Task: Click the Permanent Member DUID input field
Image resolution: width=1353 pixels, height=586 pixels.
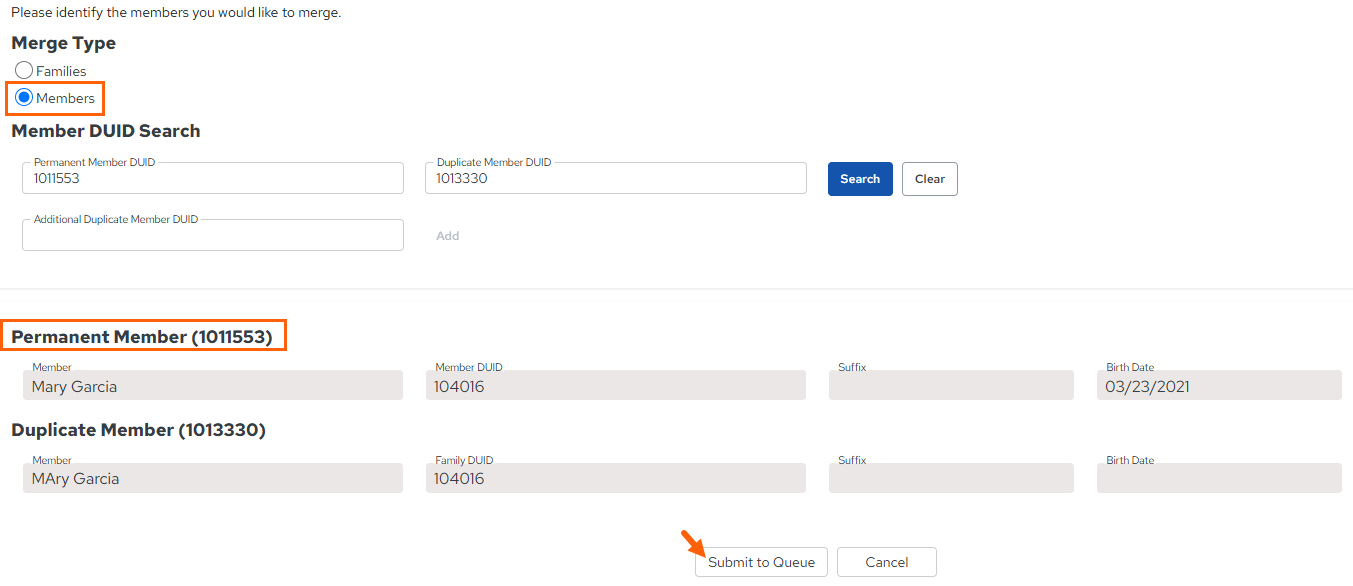Action: (x=213, y=178)
